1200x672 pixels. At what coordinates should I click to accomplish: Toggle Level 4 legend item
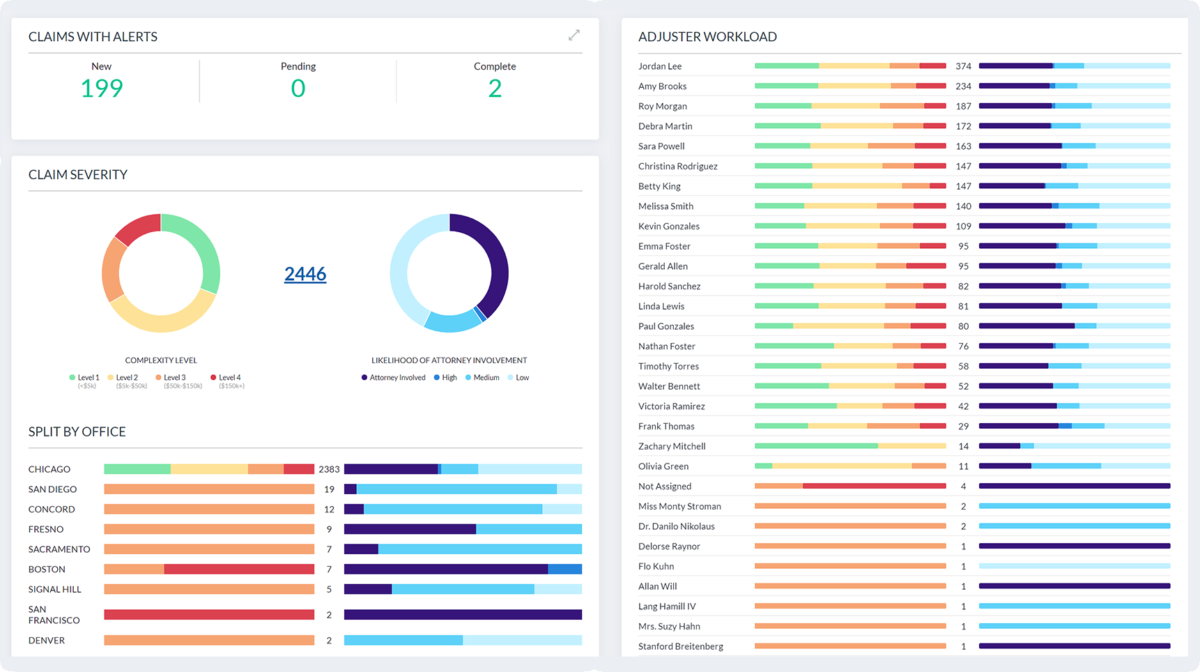[x=229, y=378]
